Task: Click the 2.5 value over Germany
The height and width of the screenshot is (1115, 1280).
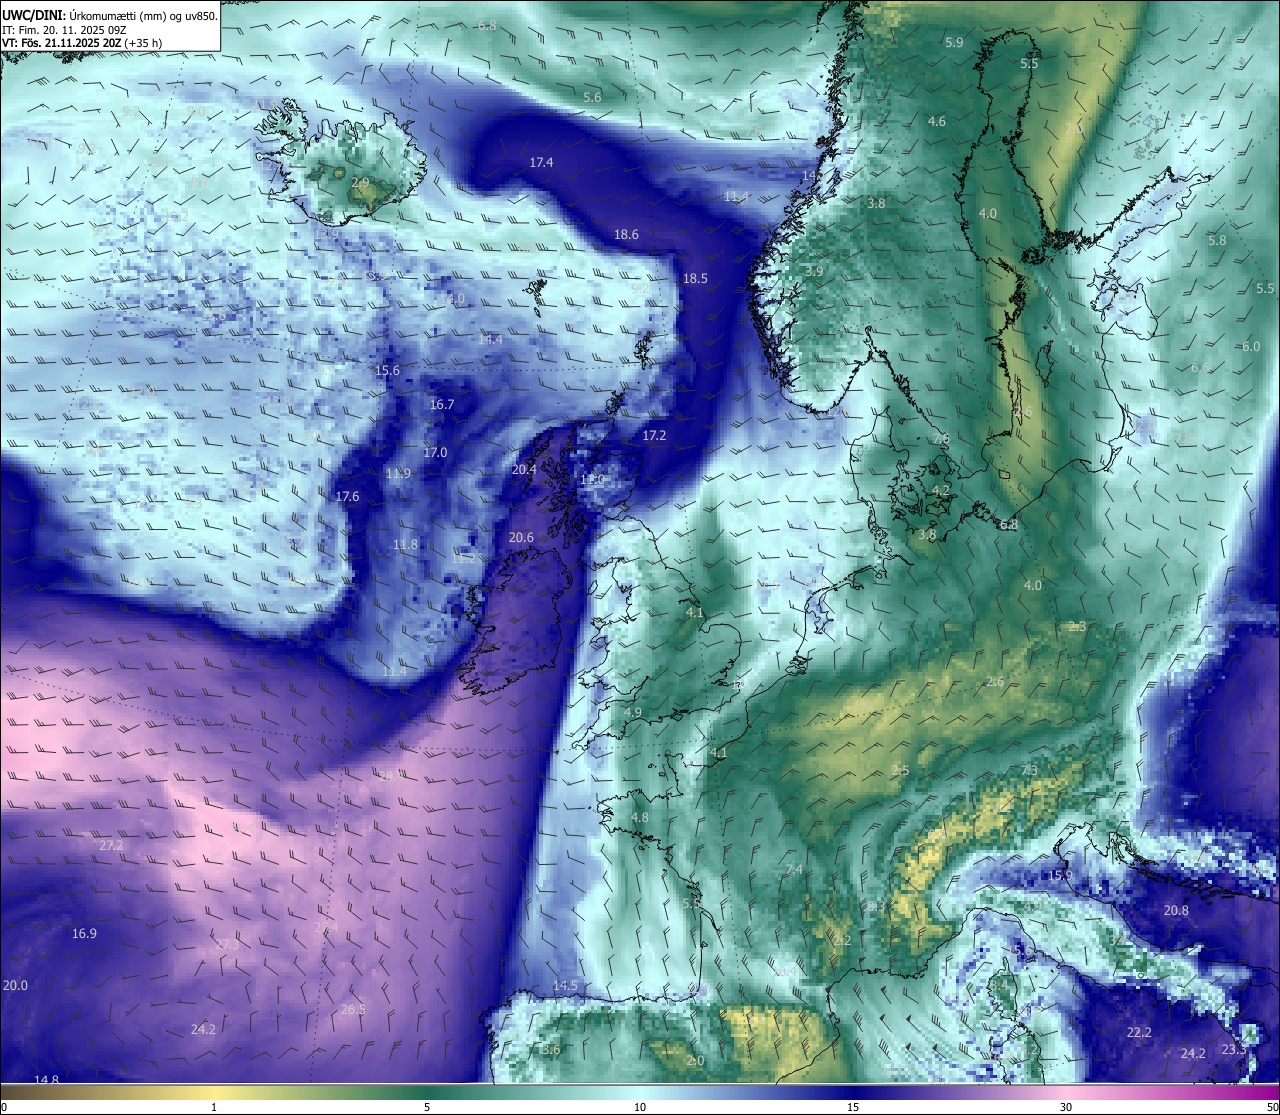Action: pyautogui.click(x=901, y=770)
